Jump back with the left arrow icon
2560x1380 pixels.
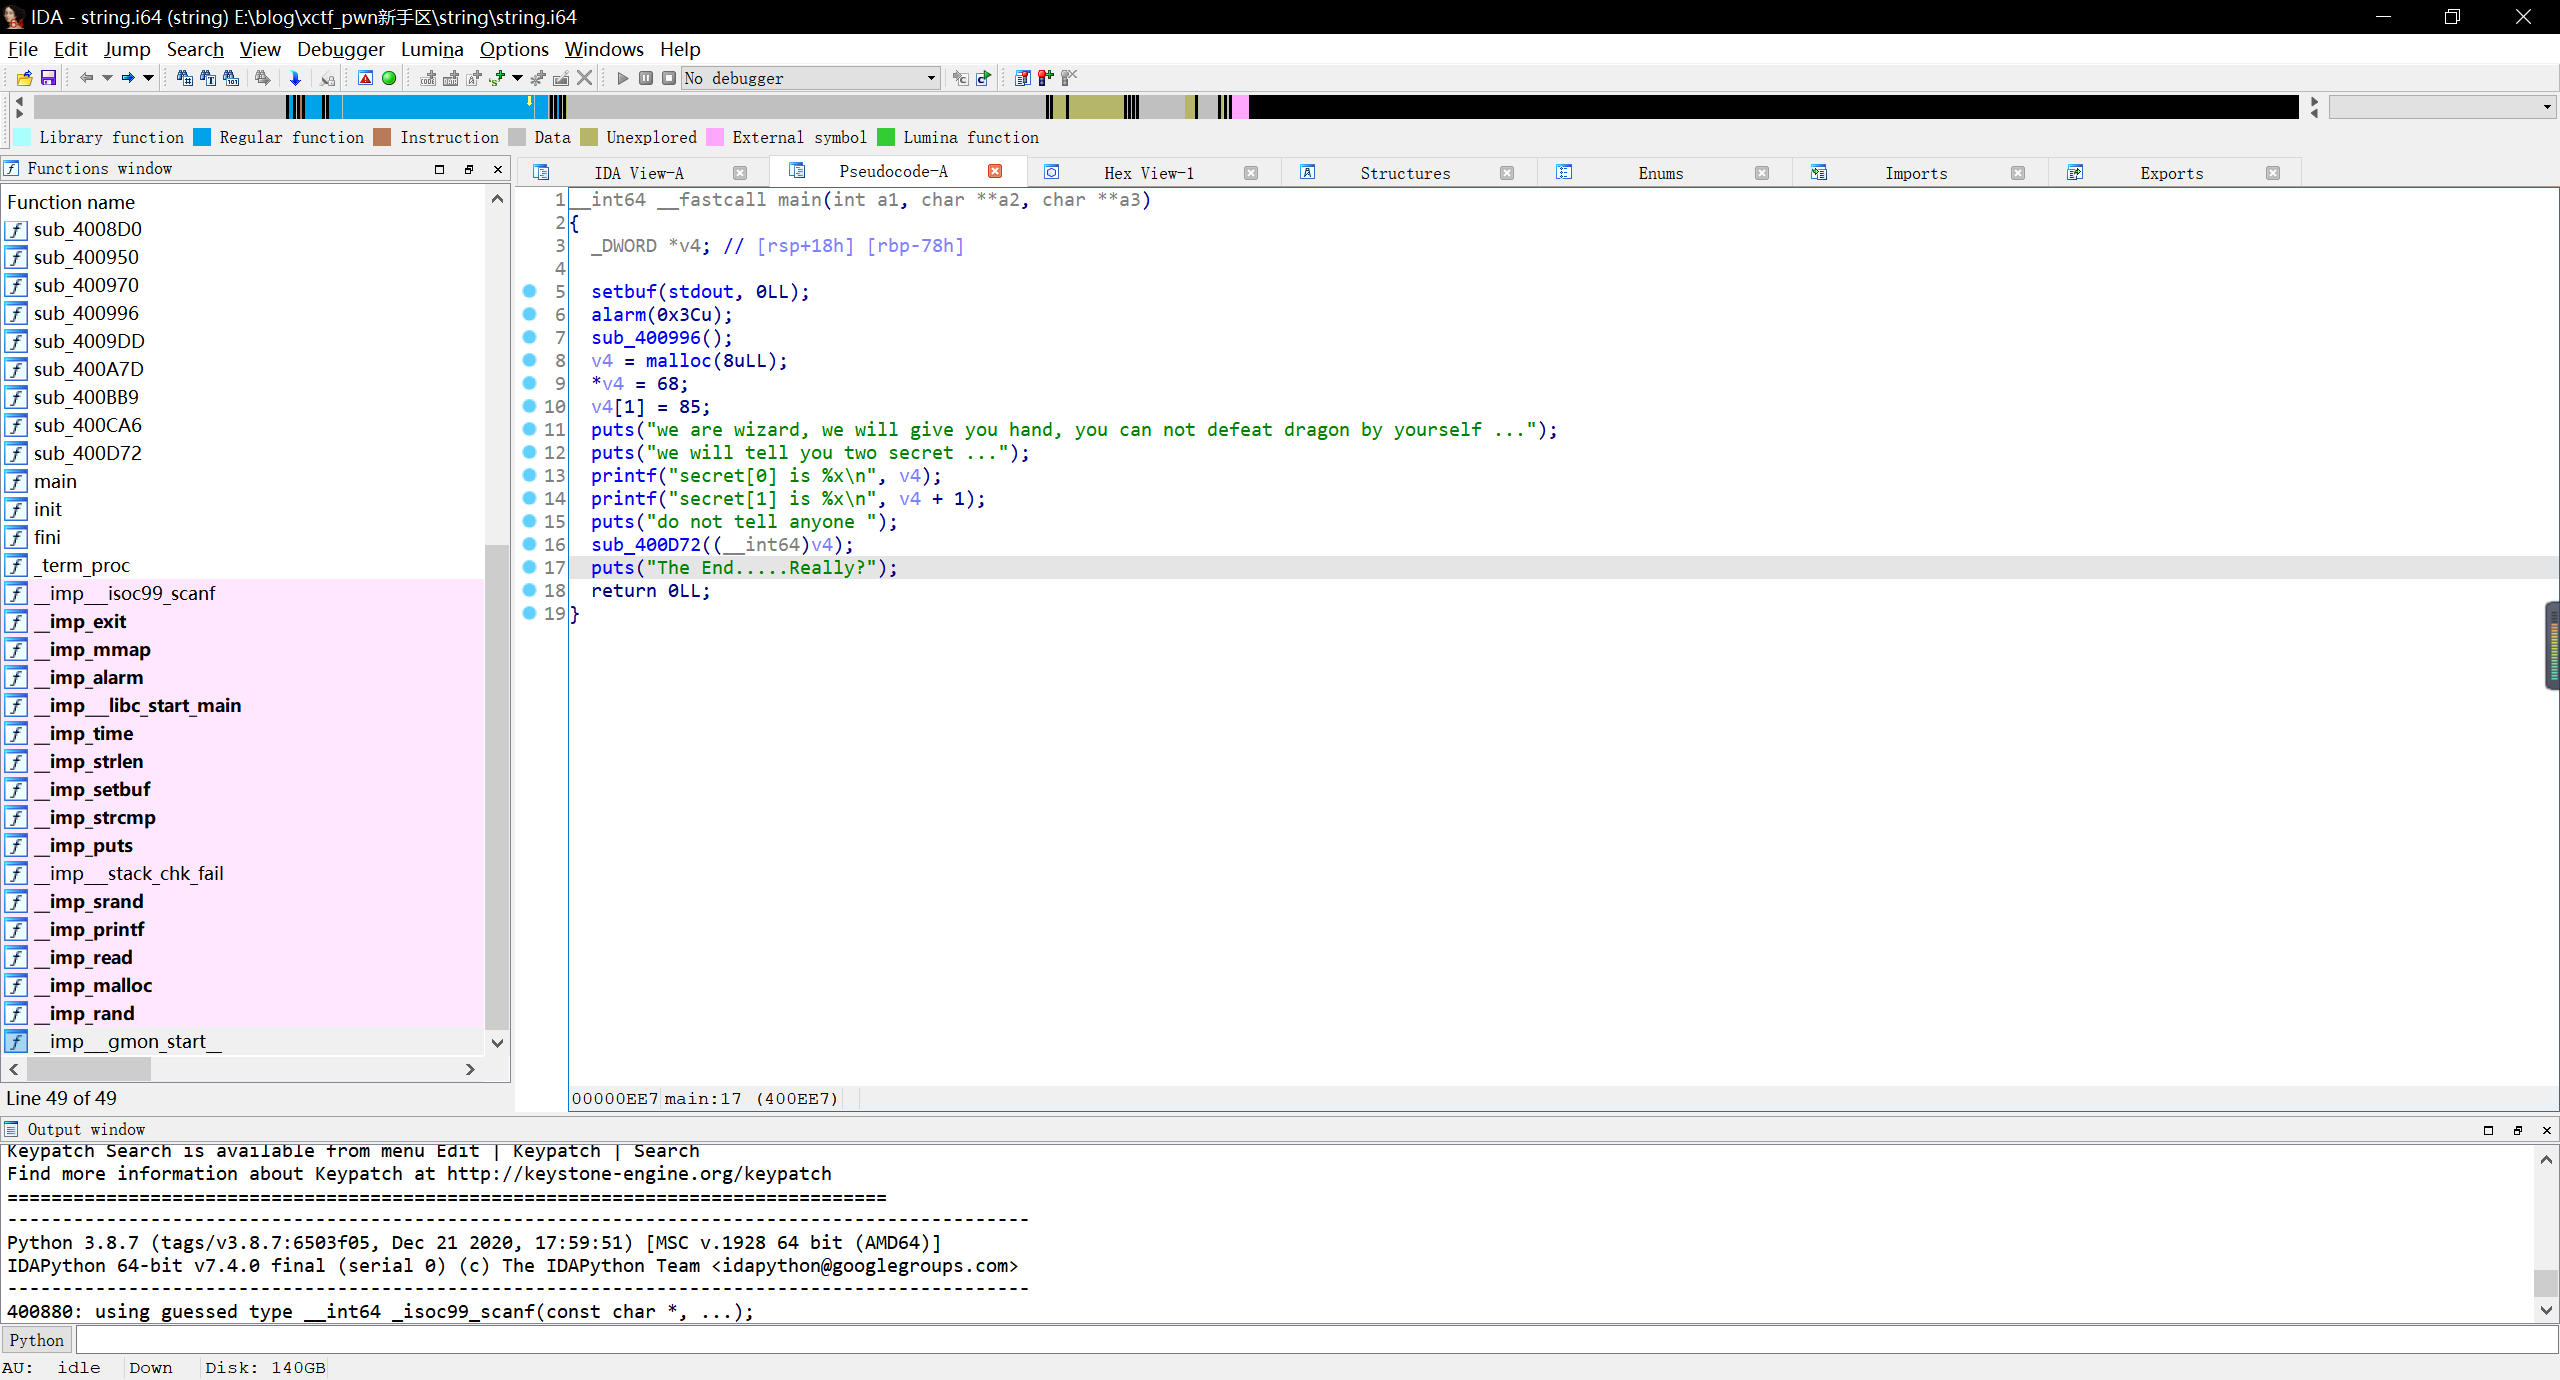(x=86, y=78)
